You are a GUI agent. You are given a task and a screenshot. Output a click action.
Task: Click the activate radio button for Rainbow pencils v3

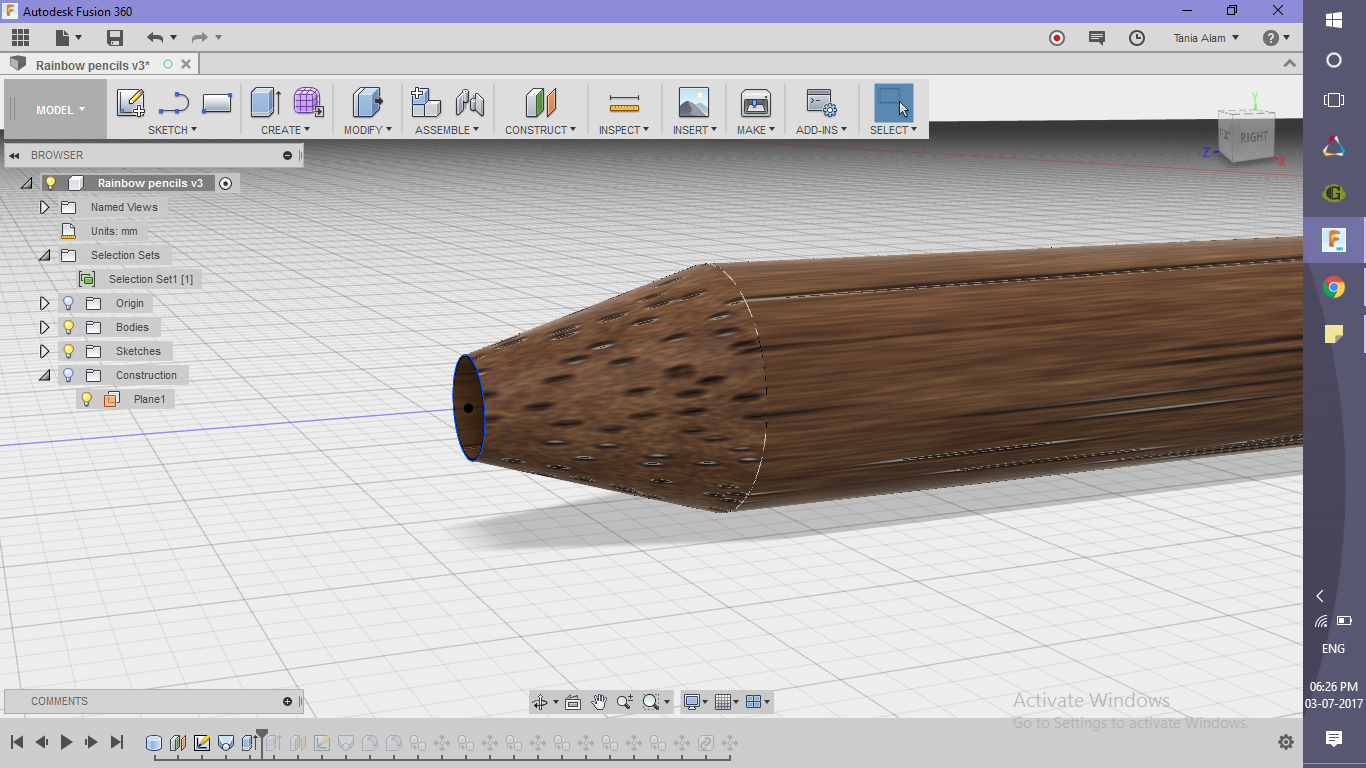225,183
